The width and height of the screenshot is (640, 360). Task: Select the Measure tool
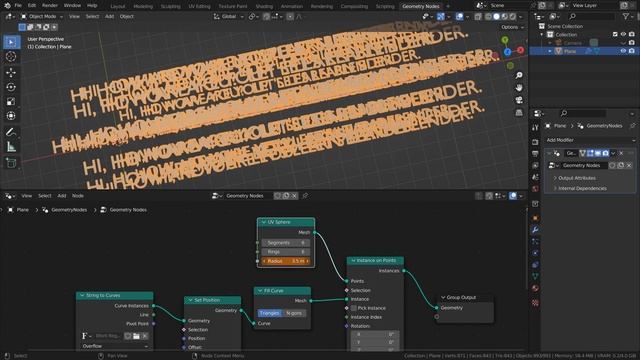11,147
